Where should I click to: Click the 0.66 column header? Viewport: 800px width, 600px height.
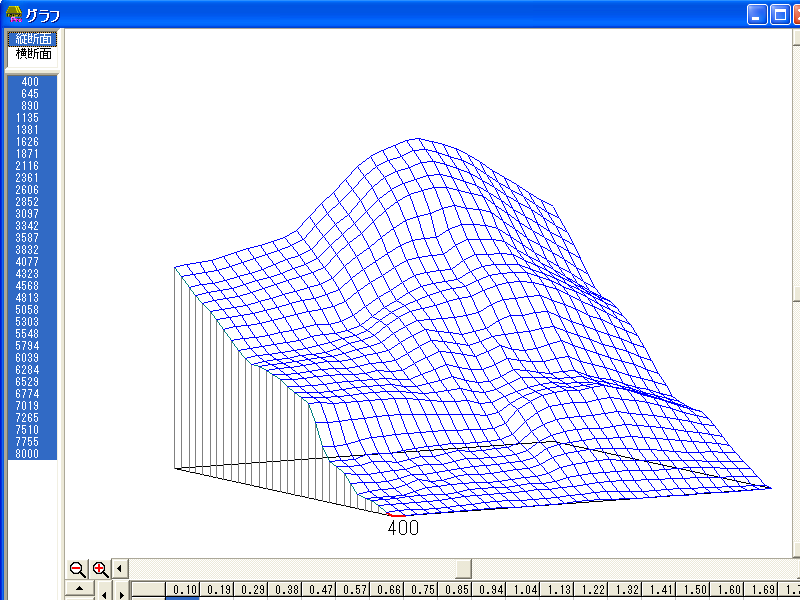387,590
